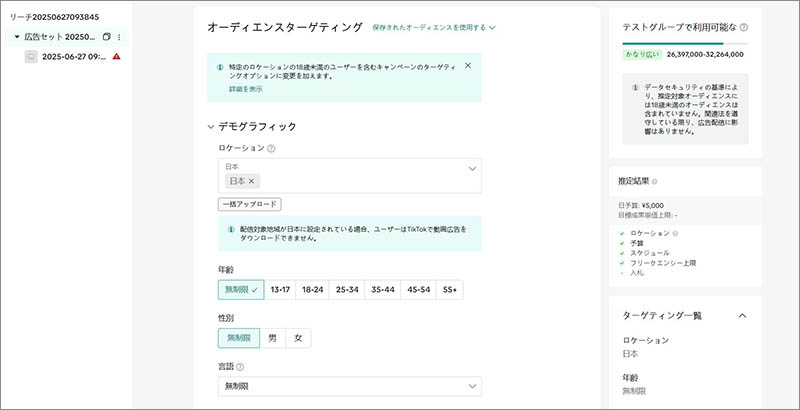Open the three-dot menu for 広告セット

(119, 37)
